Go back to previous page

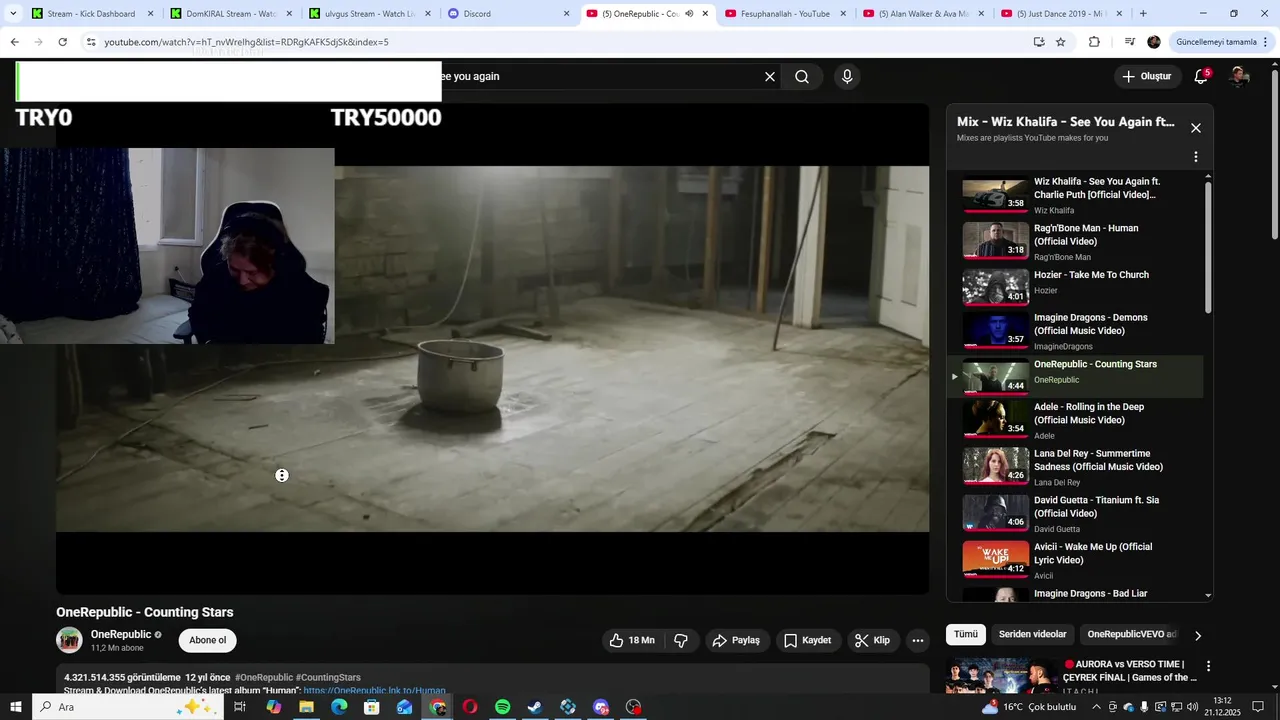point(14,42)
